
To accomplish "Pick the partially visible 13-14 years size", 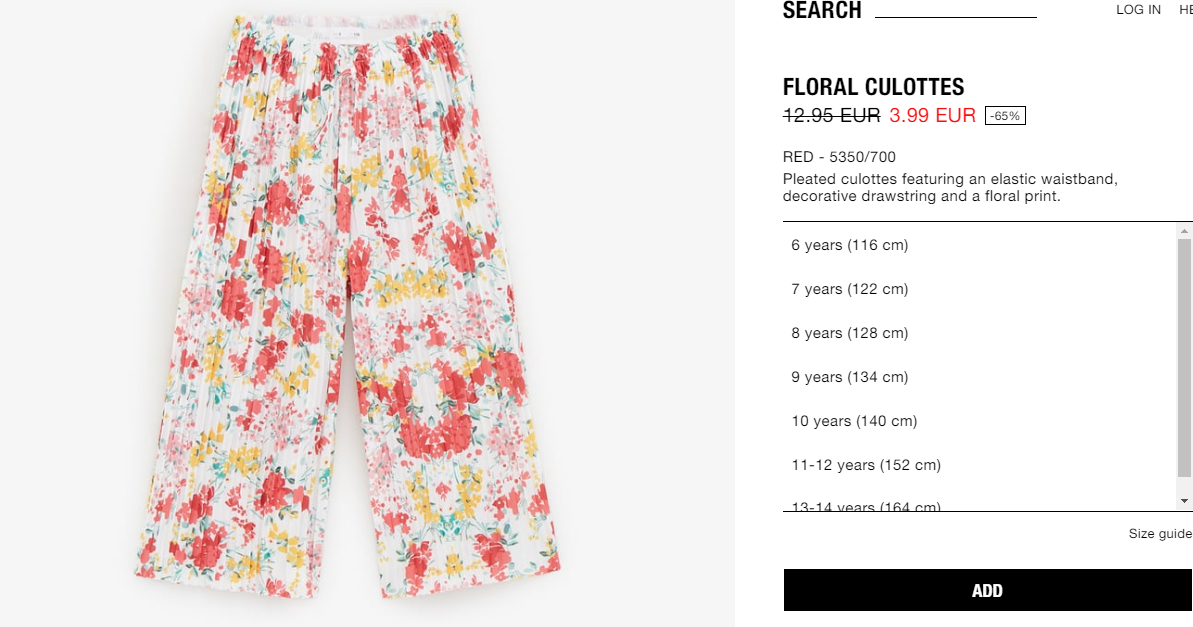I will 979,505.
